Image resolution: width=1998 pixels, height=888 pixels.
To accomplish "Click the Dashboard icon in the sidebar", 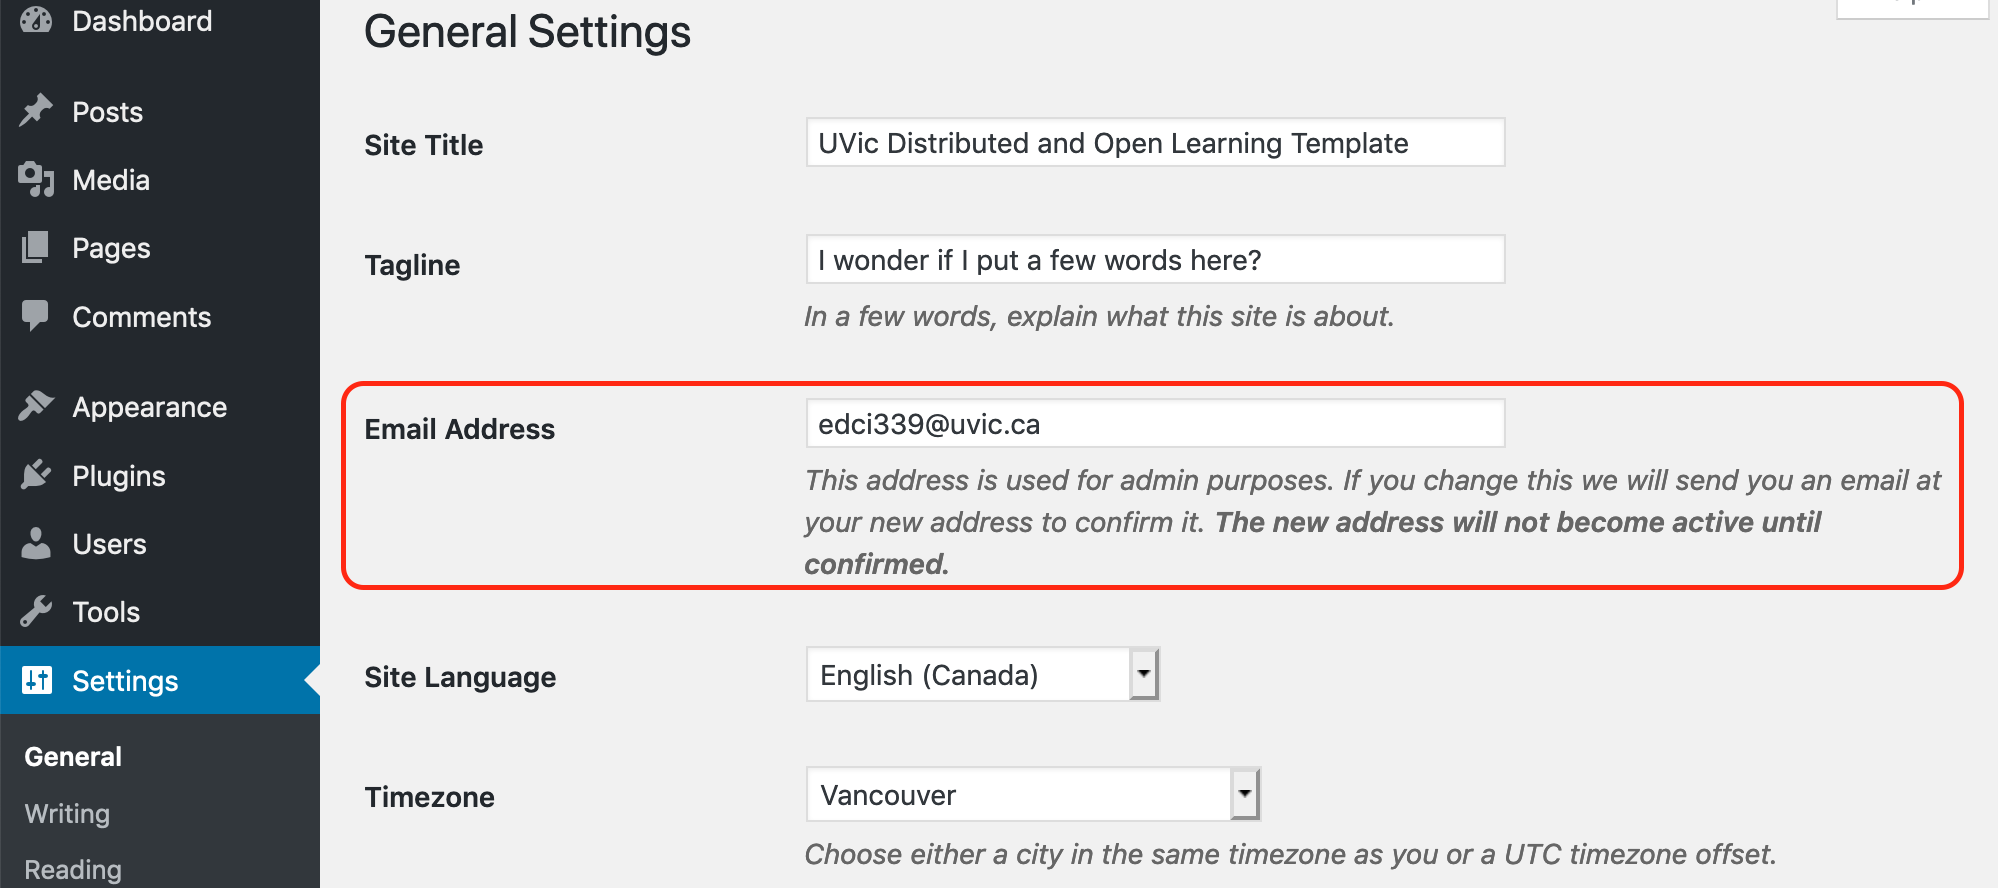I will pyautogui.click(x=35, y=20).
